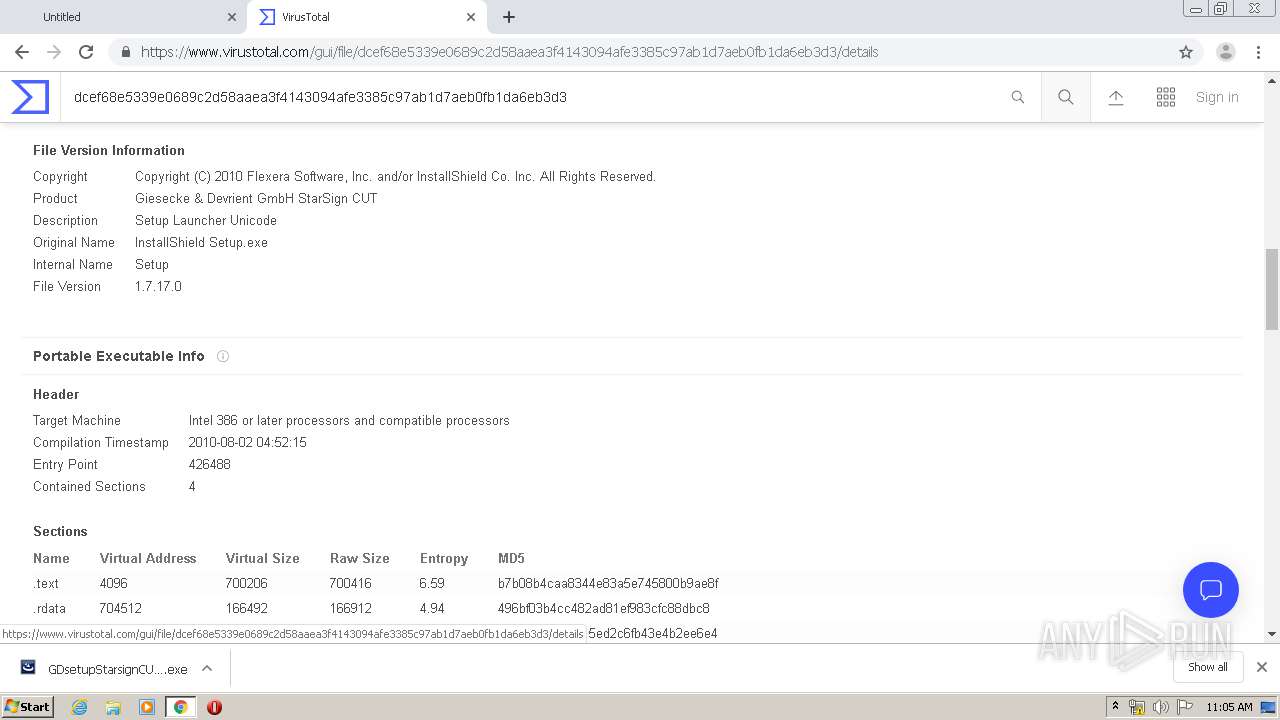Open the blue chat bubble button

[x=1211, y=590]
